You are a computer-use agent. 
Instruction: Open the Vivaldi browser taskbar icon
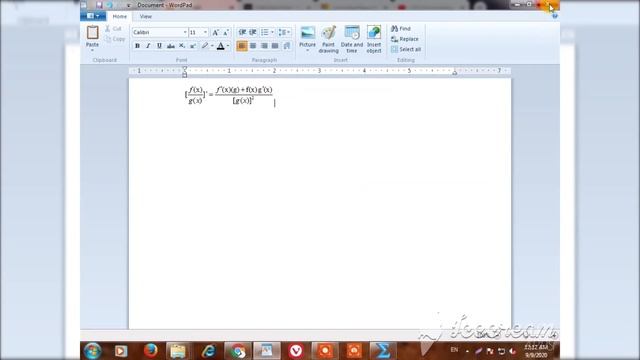point(296,351)
